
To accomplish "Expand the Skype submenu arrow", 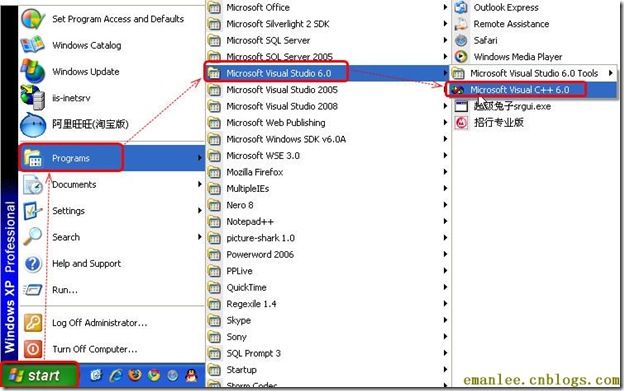I will click(445, 321).
